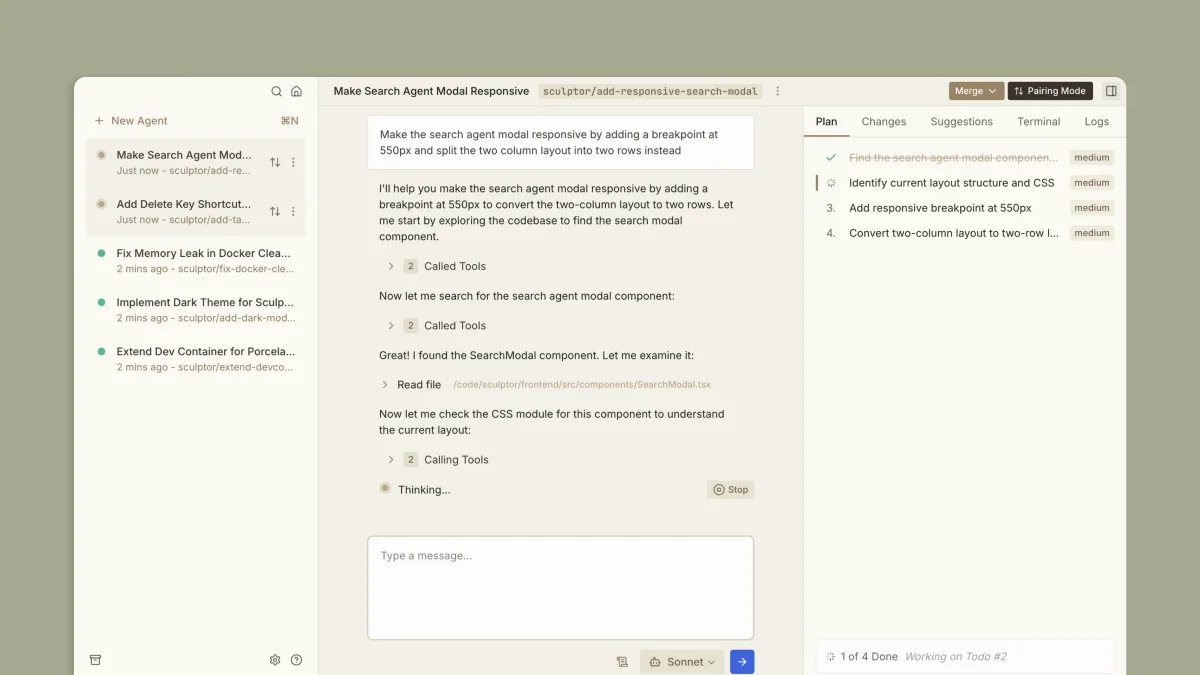Toggle the right side panel icon

1111,91
